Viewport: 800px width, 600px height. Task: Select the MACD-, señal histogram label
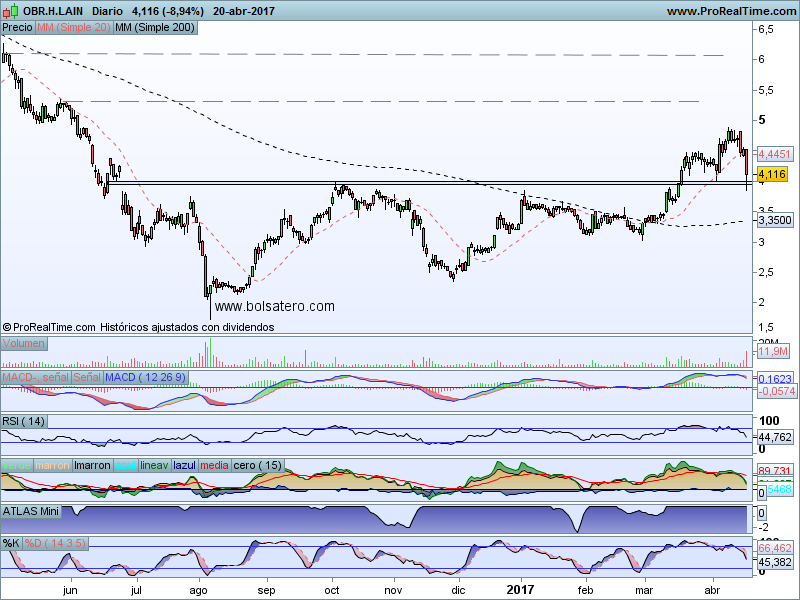[36, 377]
